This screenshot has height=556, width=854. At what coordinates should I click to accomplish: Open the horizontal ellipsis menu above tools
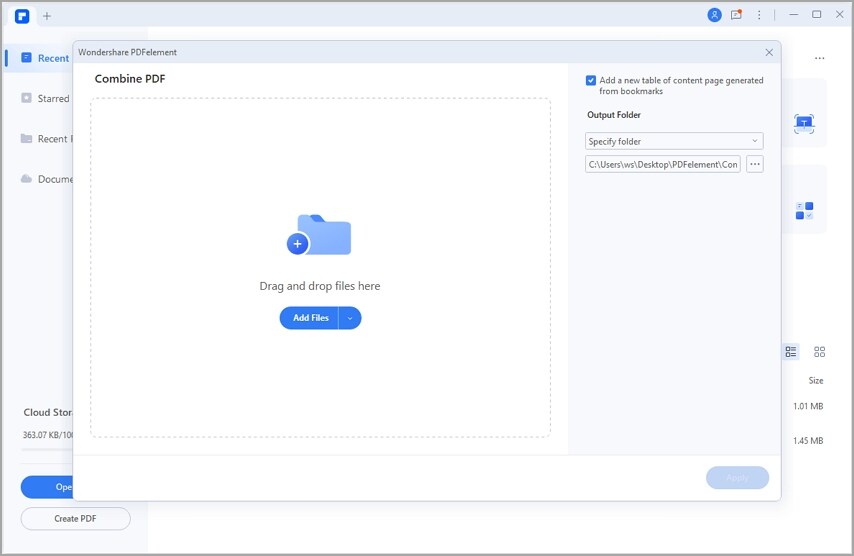pos(819,58)
